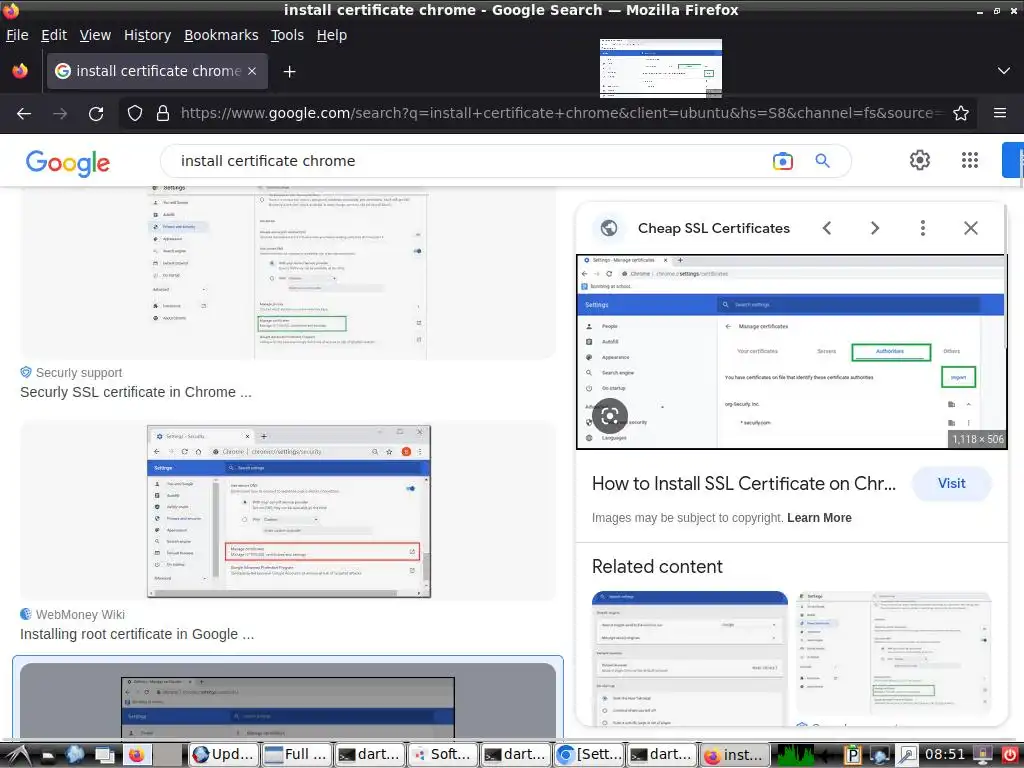Open the Firefox hamburger application menu

999,113
